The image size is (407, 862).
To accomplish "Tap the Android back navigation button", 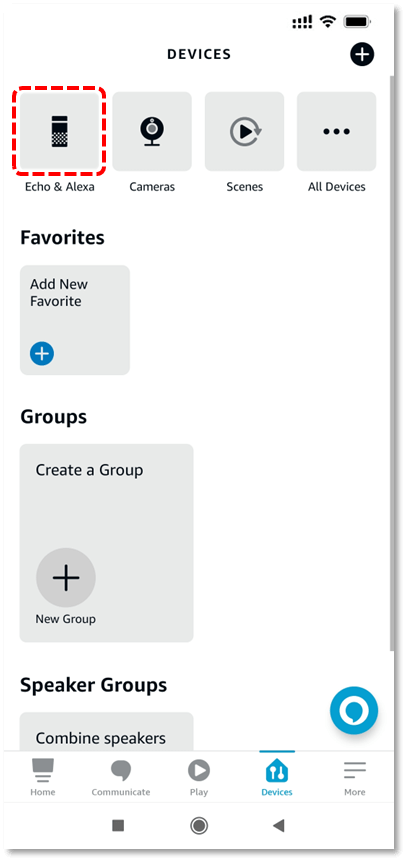I will pyautogui.click(x=279, y=825).
